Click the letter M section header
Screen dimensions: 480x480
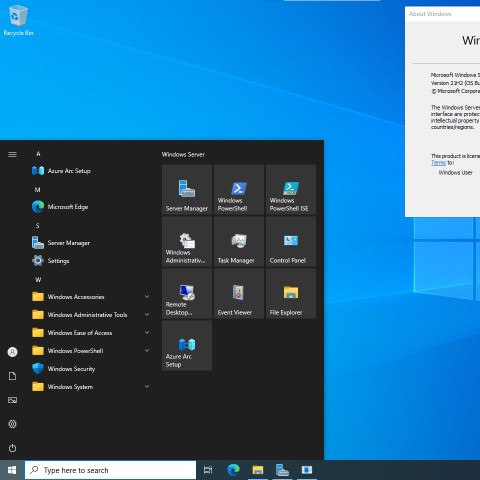[38, 190]
